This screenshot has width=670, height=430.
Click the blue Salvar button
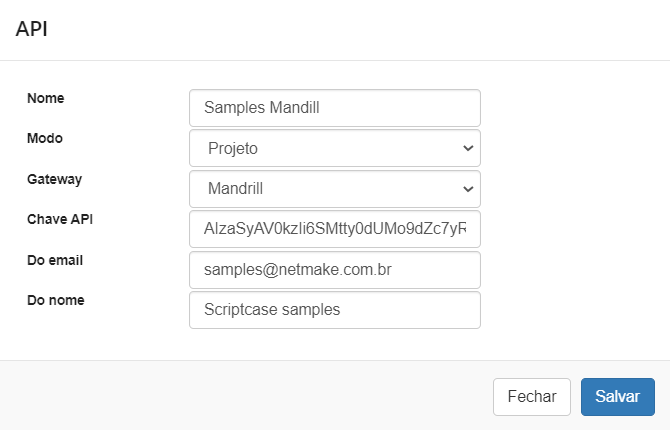617,396
